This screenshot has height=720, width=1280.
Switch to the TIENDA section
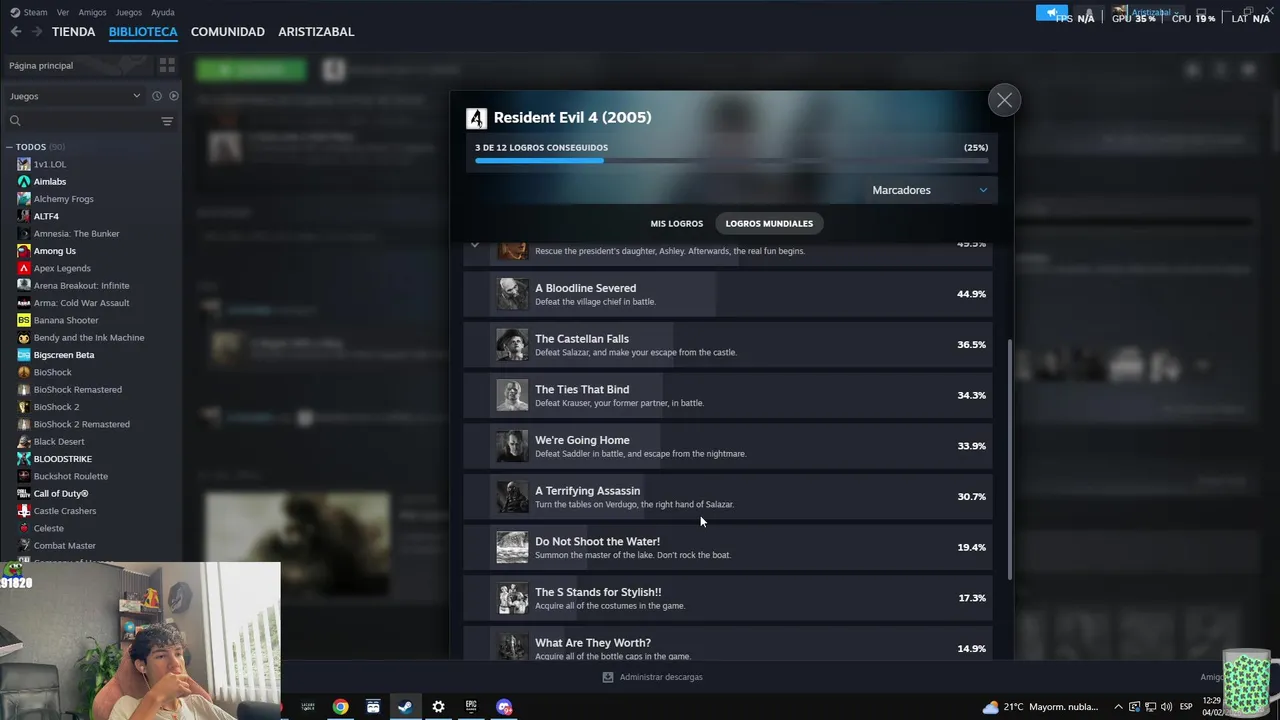pos(73,32)
